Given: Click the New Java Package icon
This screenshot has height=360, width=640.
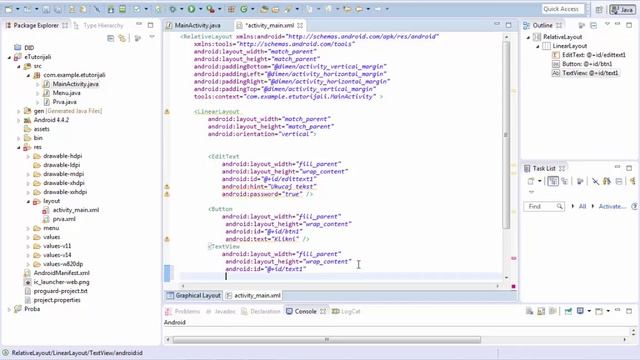Looking at the screenshot, I should [x=231, y=9].
